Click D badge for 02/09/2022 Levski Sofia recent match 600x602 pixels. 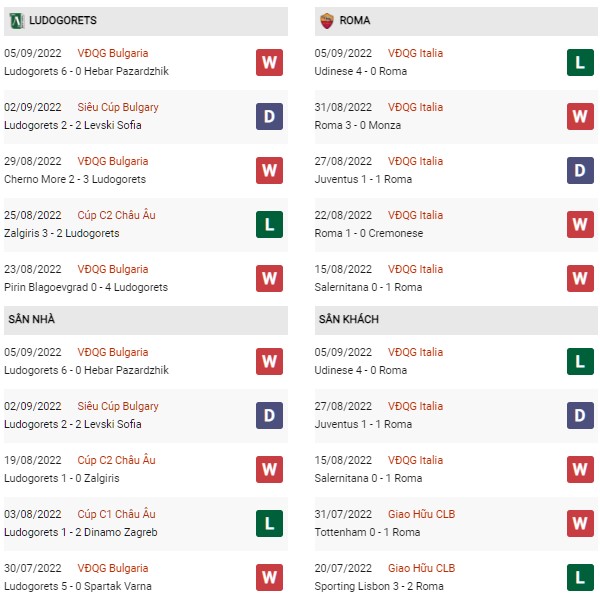click(x=269, y=116)
